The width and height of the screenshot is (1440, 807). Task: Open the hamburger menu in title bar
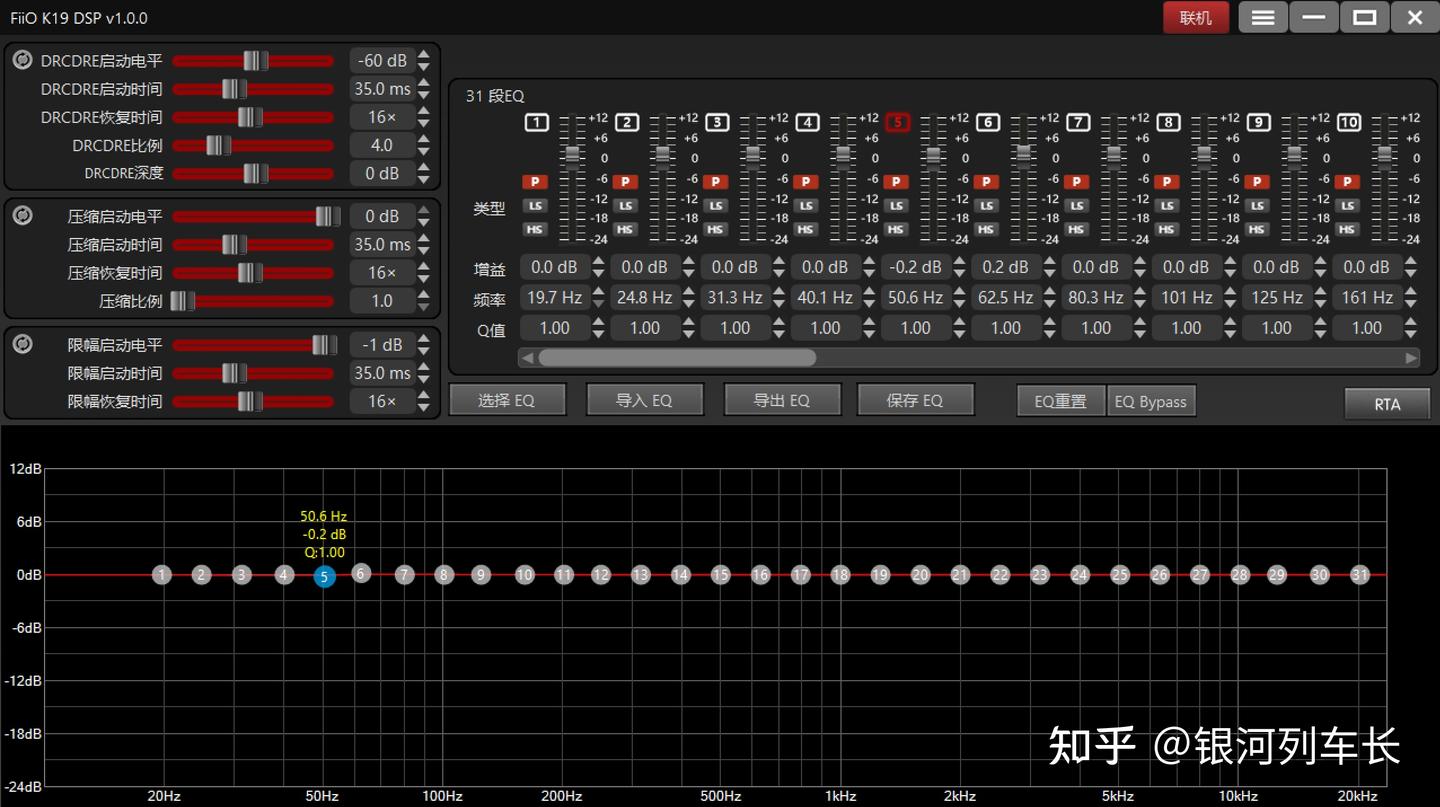coord(1263,18)
